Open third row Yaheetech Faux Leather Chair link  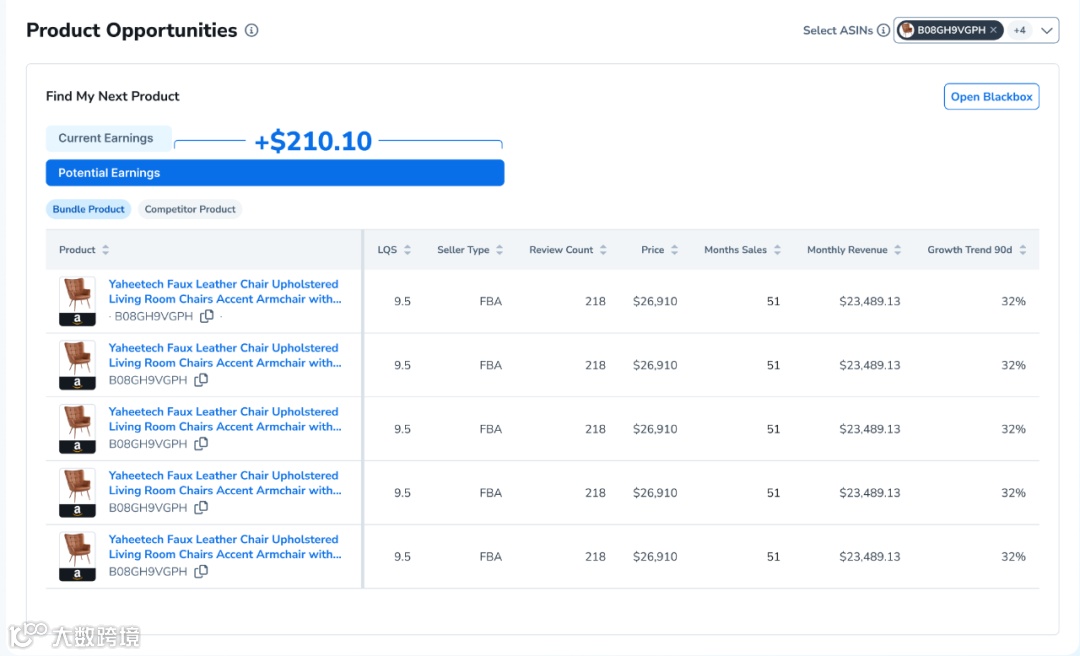click(225, 419)
